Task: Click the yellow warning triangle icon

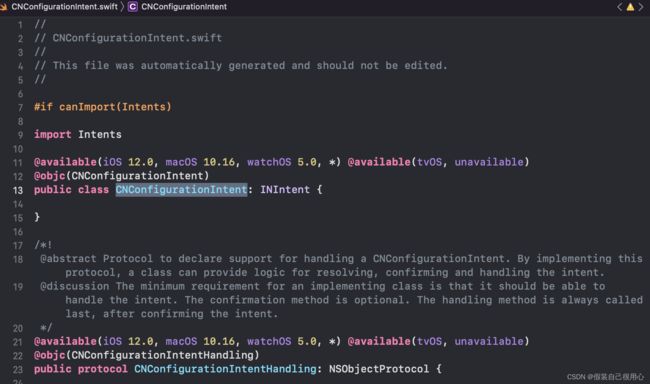Action: tap(630, 7)
